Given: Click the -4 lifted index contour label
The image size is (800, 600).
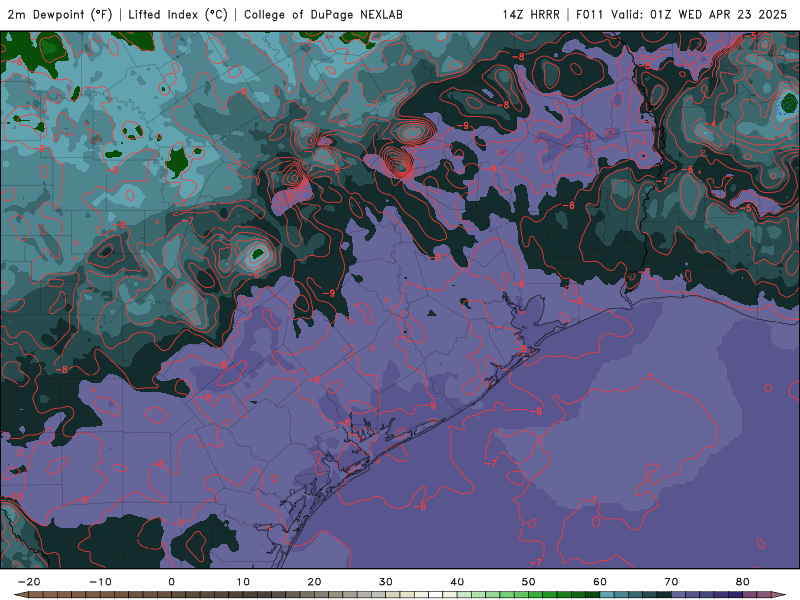Looking at the screenshot, I should tap(712, 124).
